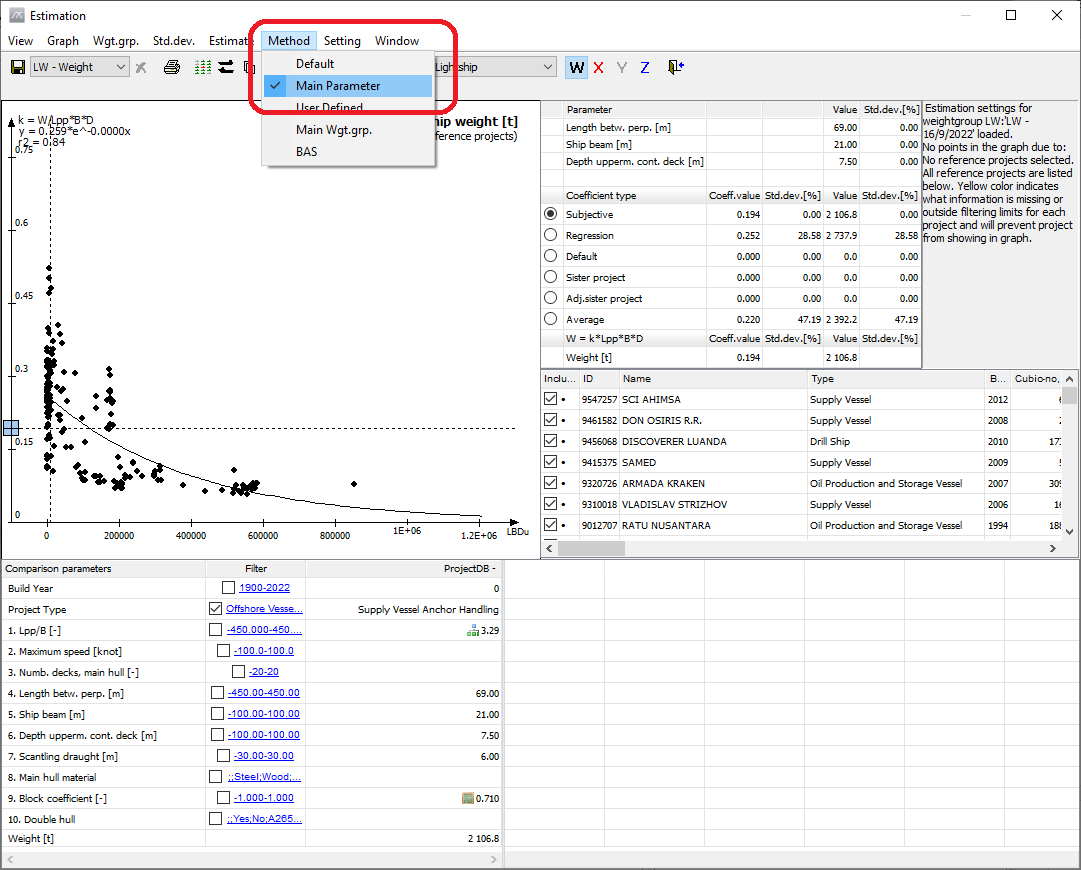
Task: Expand the Lightship dropdown list
Action: tap(547, 67)
